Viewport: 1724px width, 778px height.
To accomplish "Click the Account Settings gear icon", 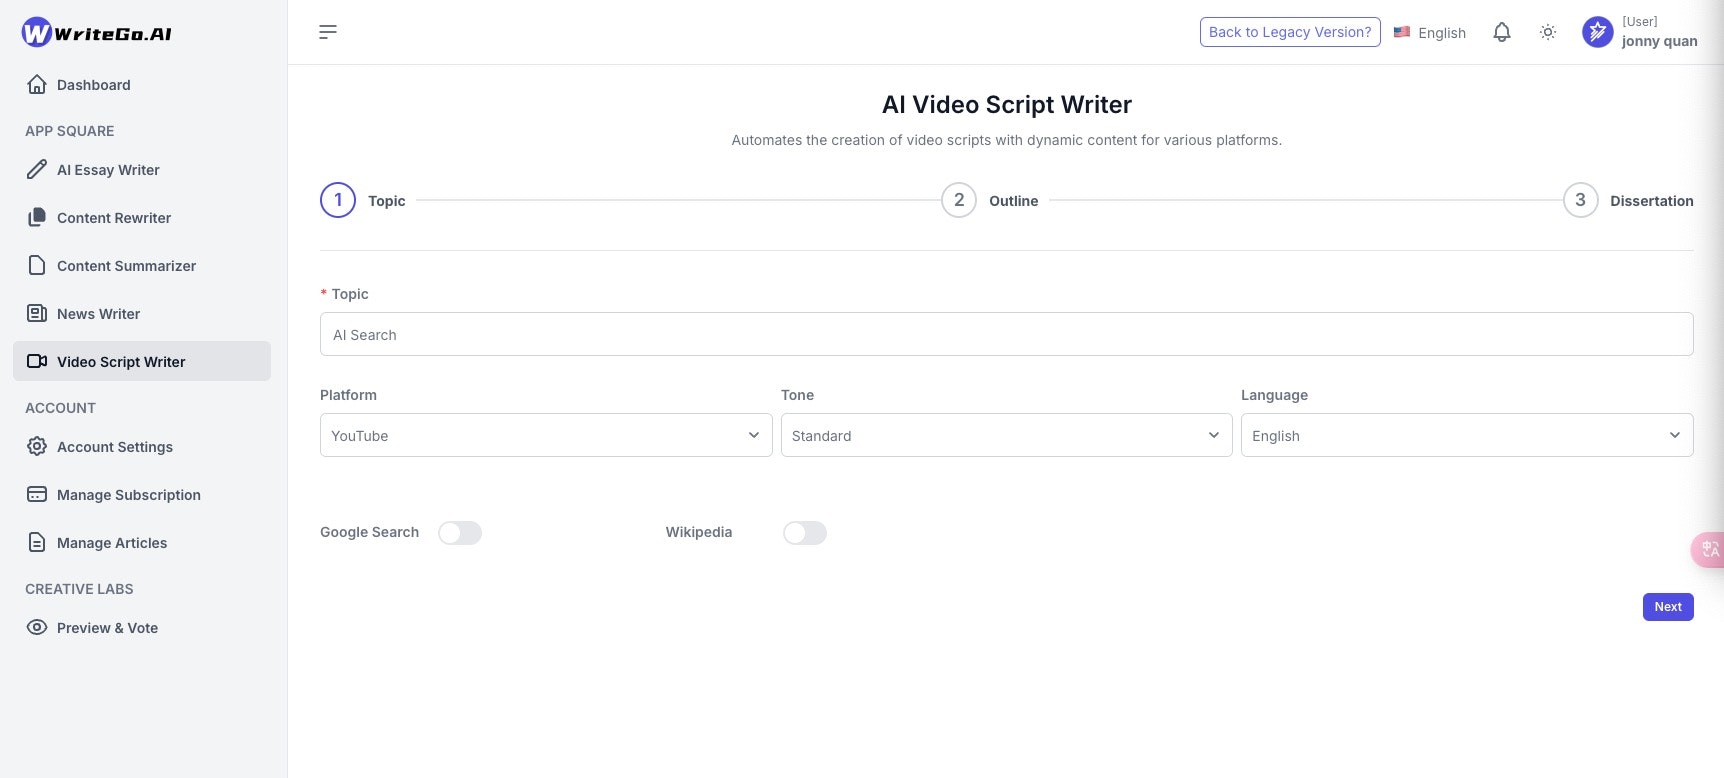I will point(37,447).
